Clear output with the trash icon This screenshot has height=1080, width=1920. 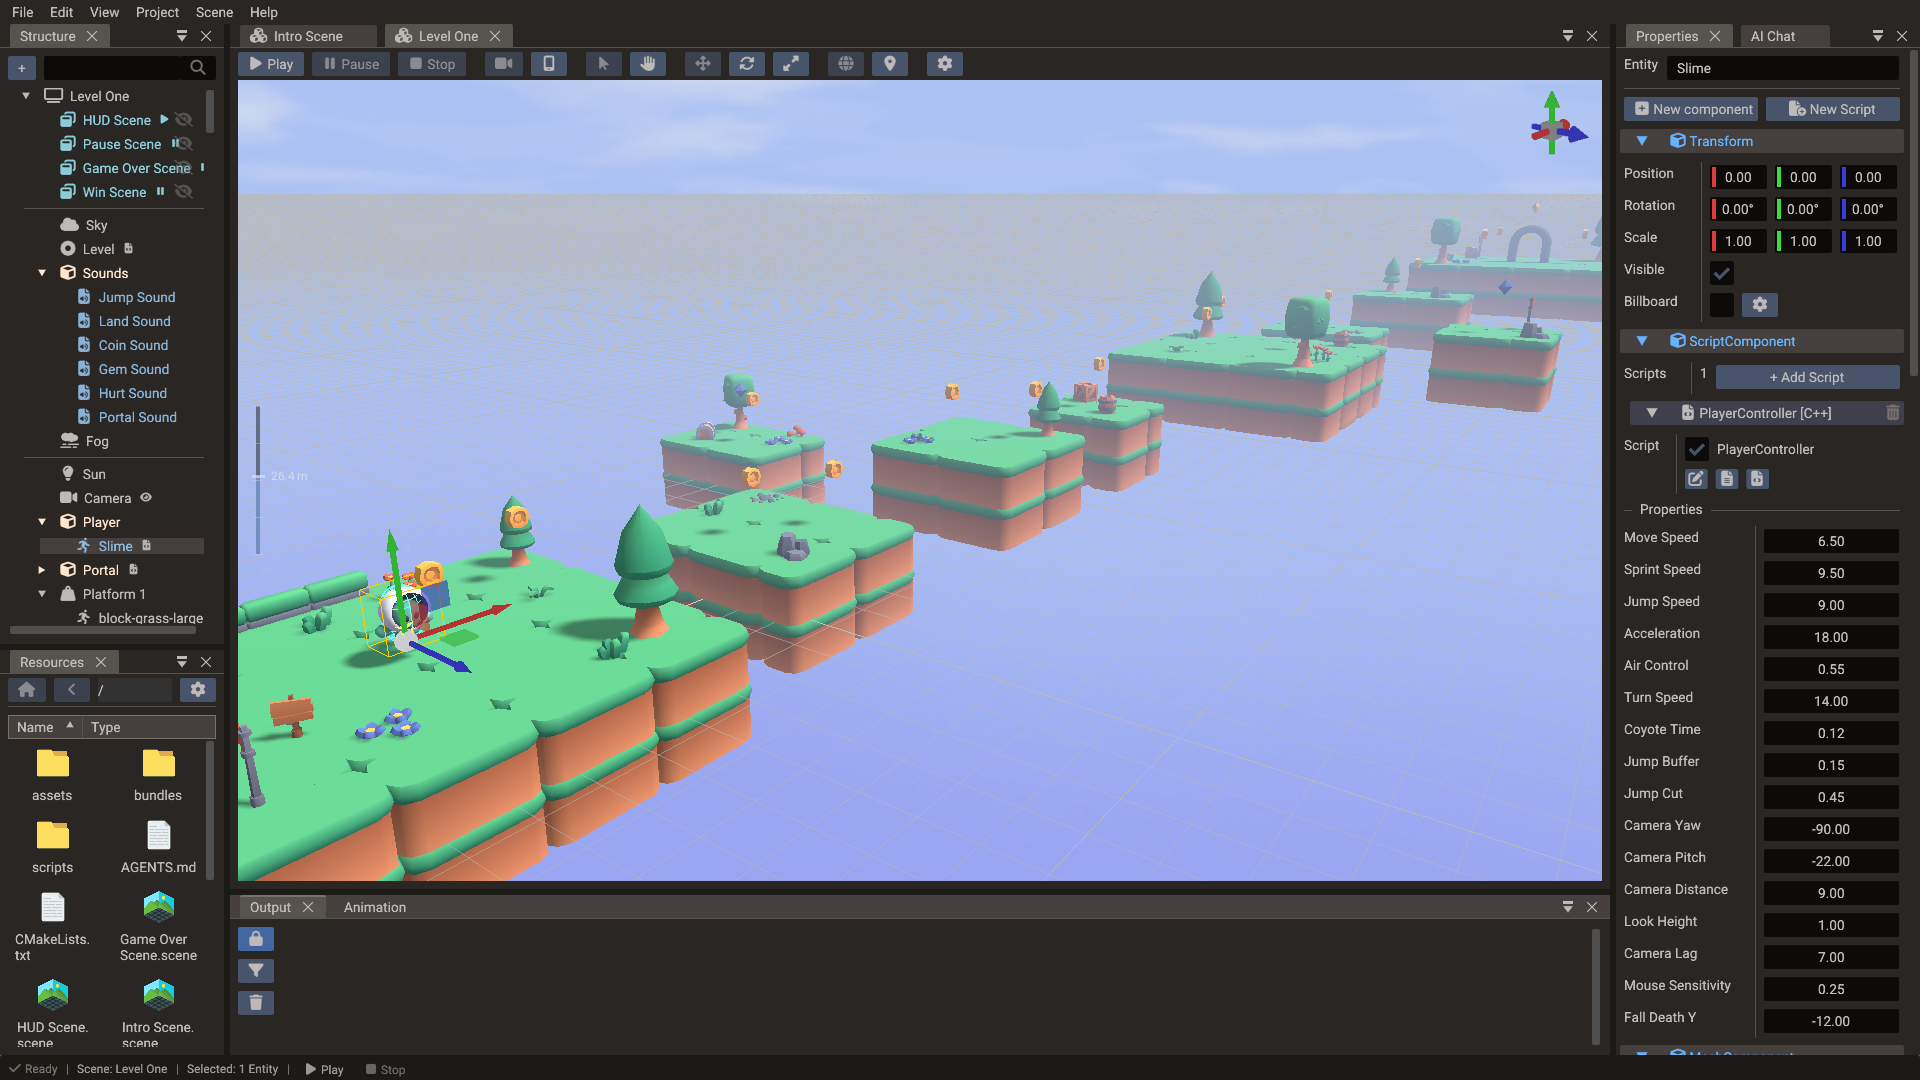256,1003
